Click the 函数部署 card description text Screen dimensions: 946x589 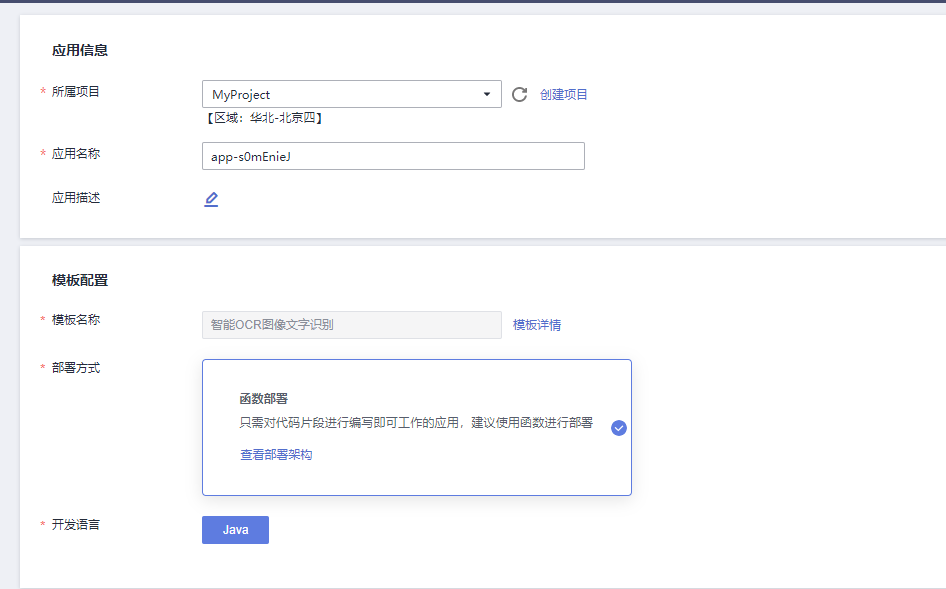[x=416, y=423]
